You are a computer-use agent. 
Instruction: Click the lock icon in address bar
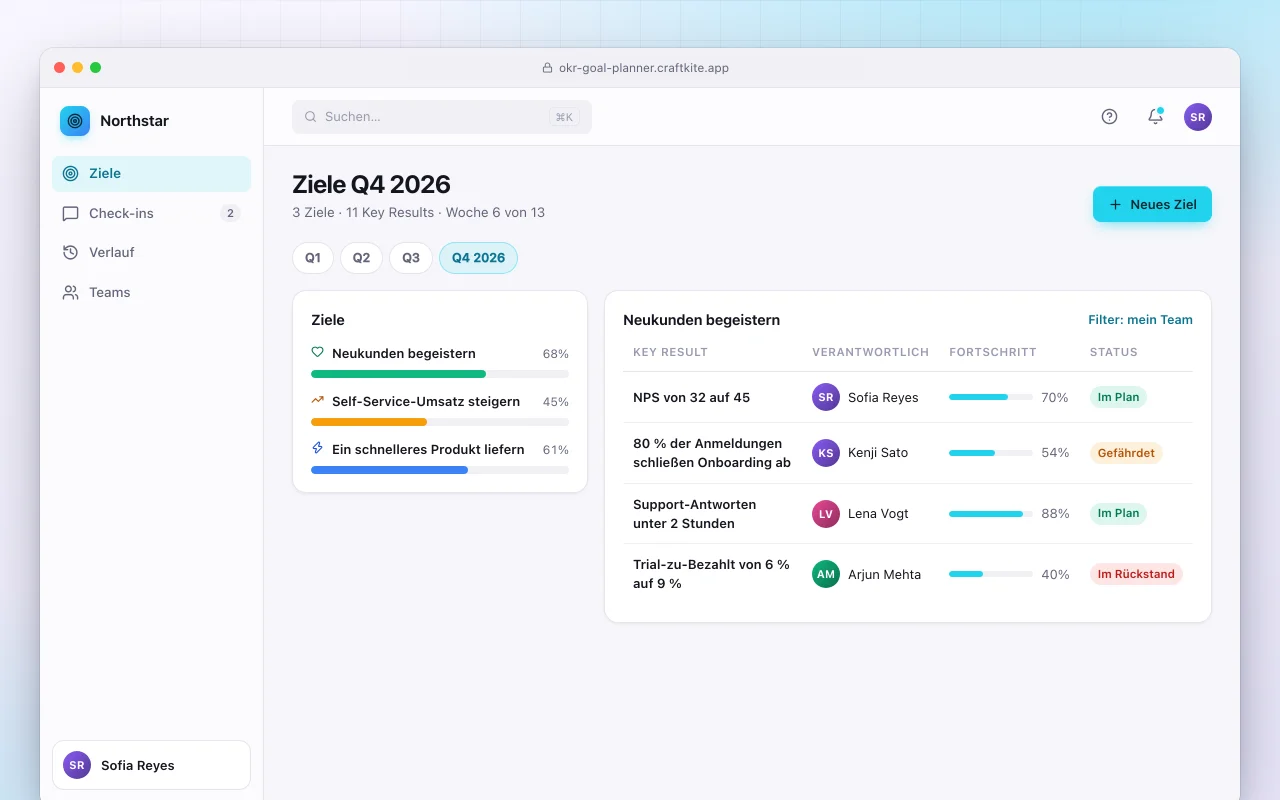(x=547, y=68)
